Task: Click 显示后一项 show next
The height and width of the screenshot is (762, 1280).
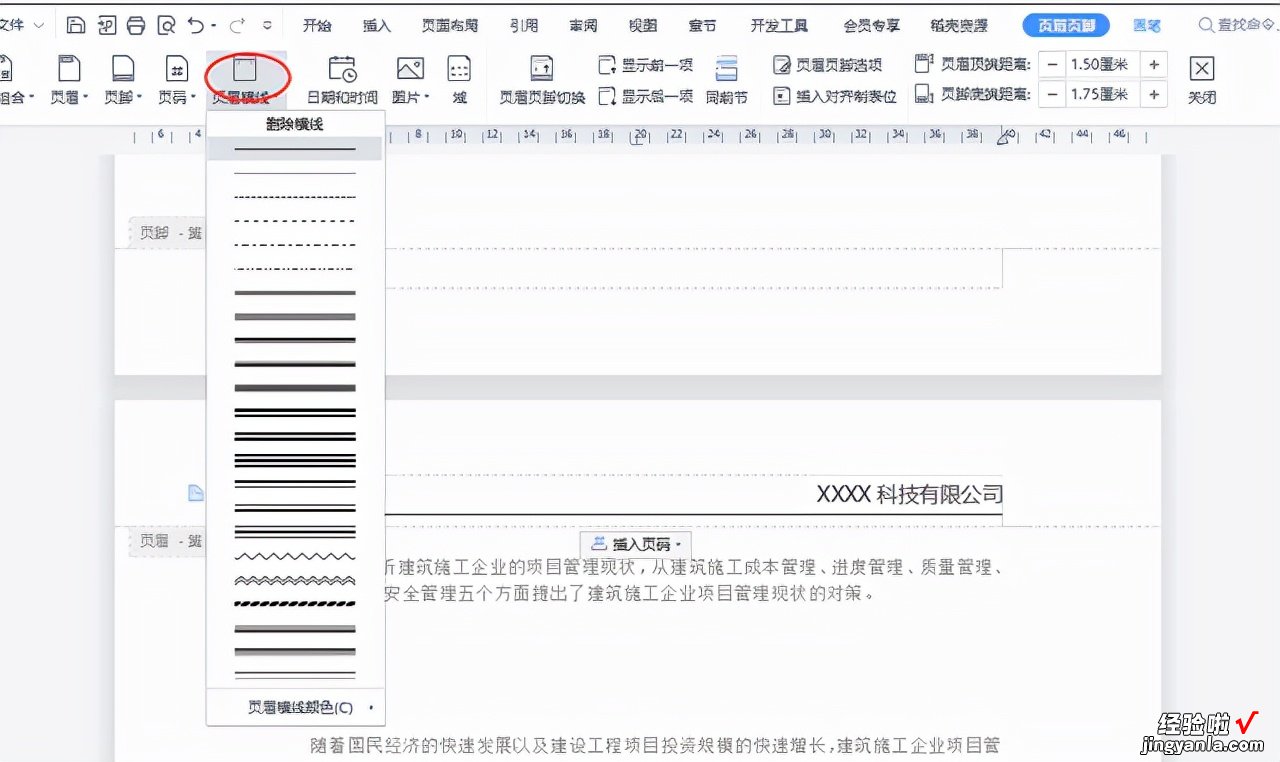Action: (x=645, y=96)
